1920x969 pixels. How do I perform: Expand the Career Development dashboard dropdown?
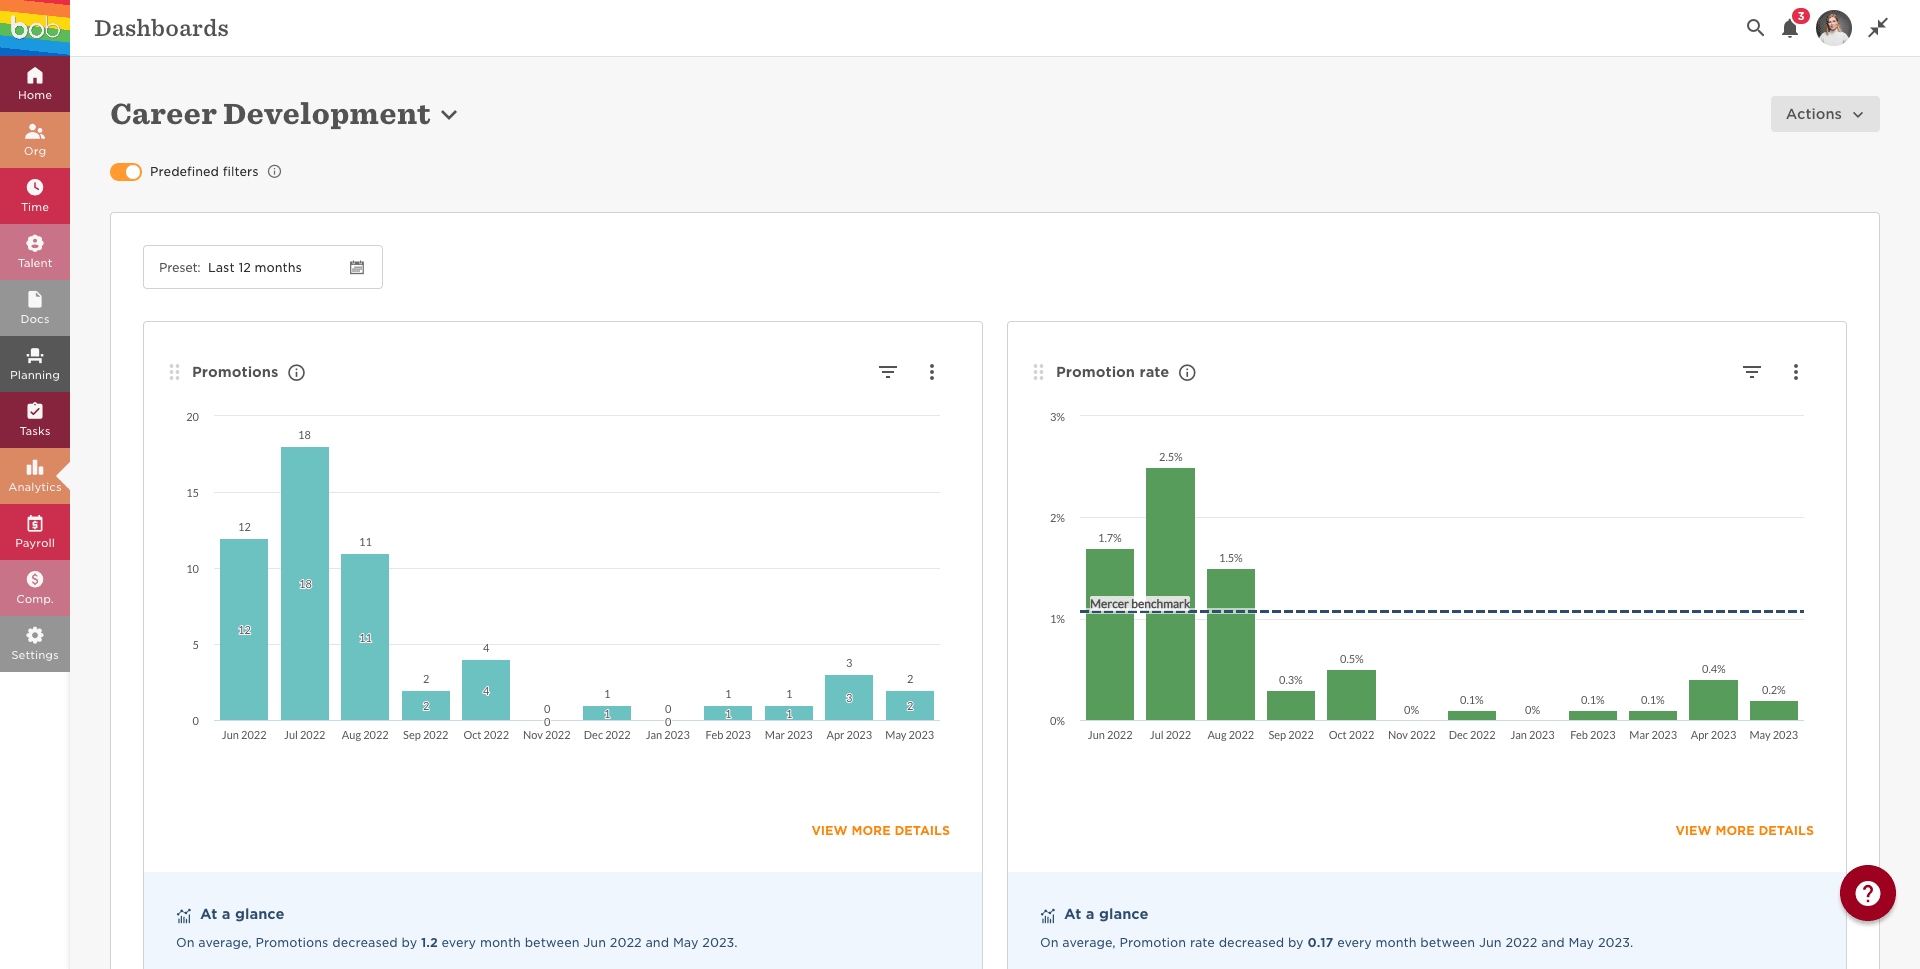(449, 115)
